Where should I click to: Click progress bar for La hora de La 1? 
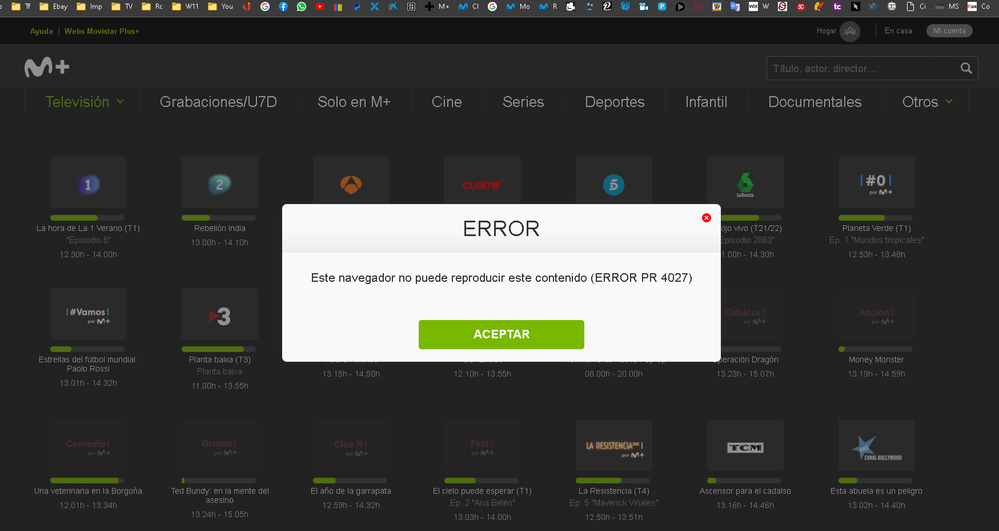click(x=87, y=218)
